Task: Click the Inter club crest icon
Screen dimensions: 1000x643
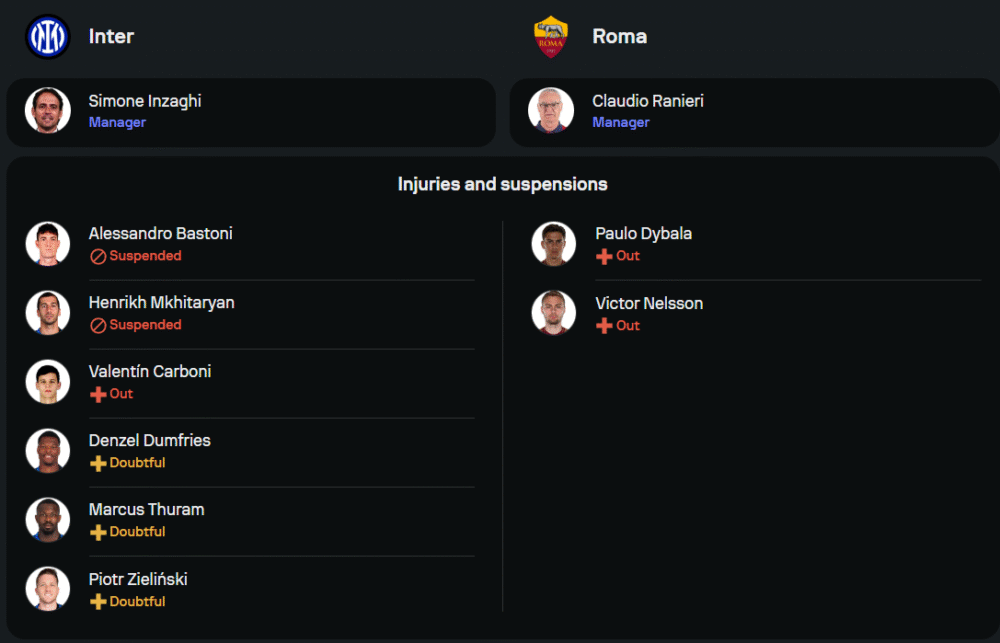Action: [47, 37]
